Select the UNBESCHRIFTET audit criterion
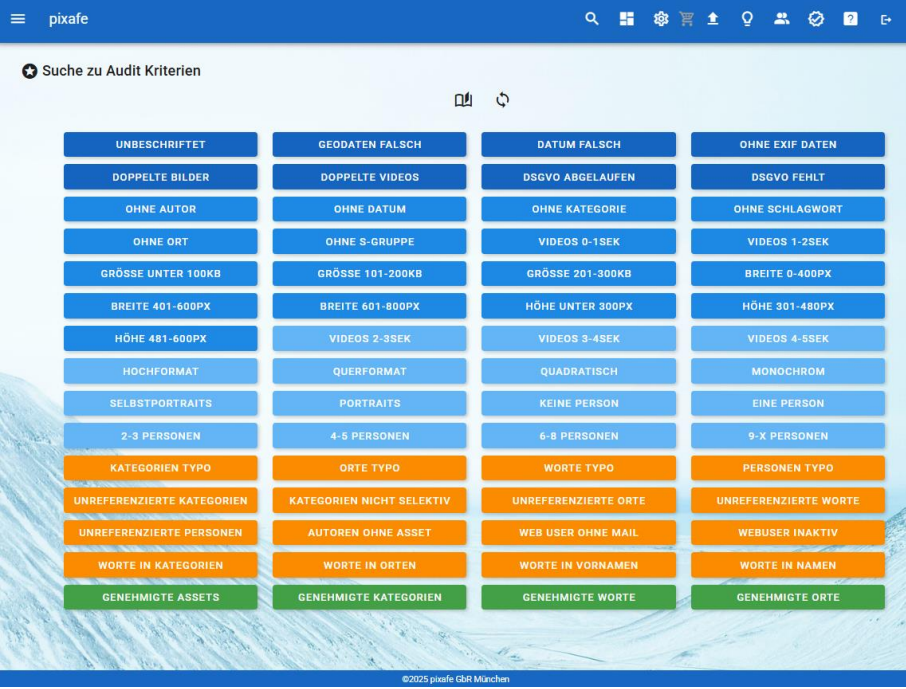The width and height of the screenshot is (906, 689). 160,145
